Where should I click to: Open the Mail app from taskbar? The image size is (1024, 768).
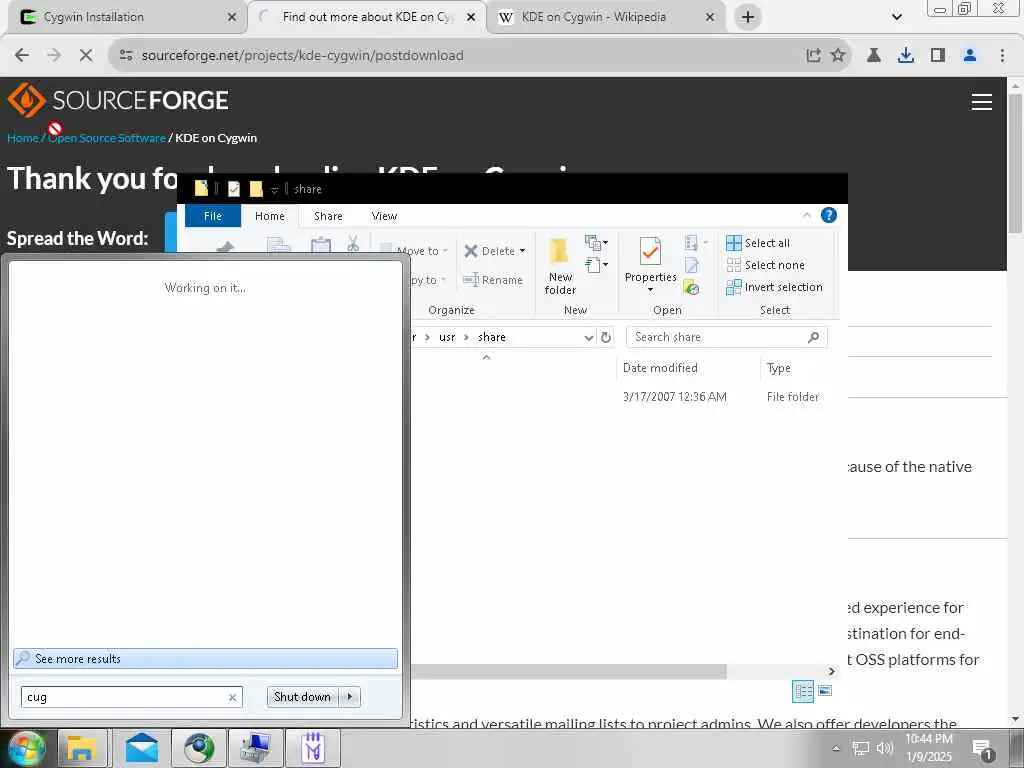pos(142,748)
